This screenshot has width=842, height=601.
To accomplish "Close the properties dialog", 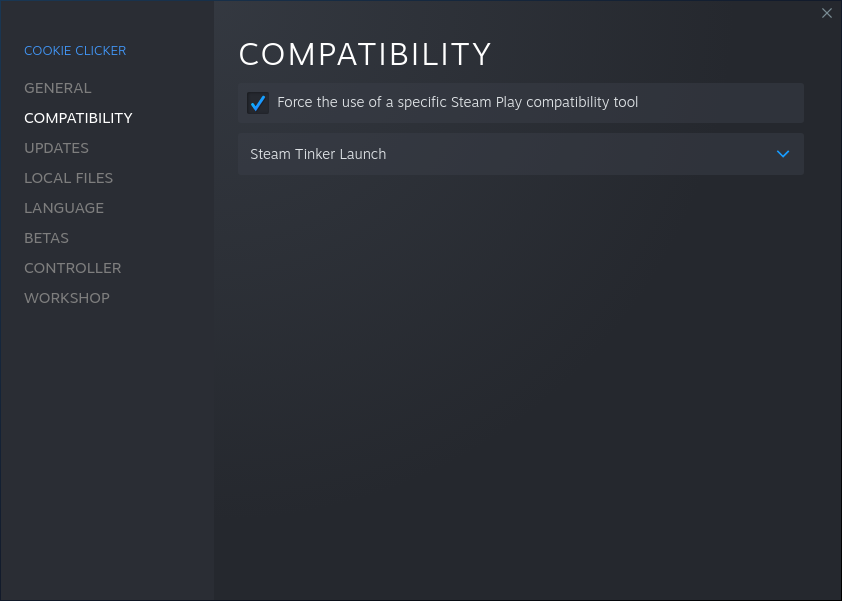I will pyautogui.click(x=827, y=13).
